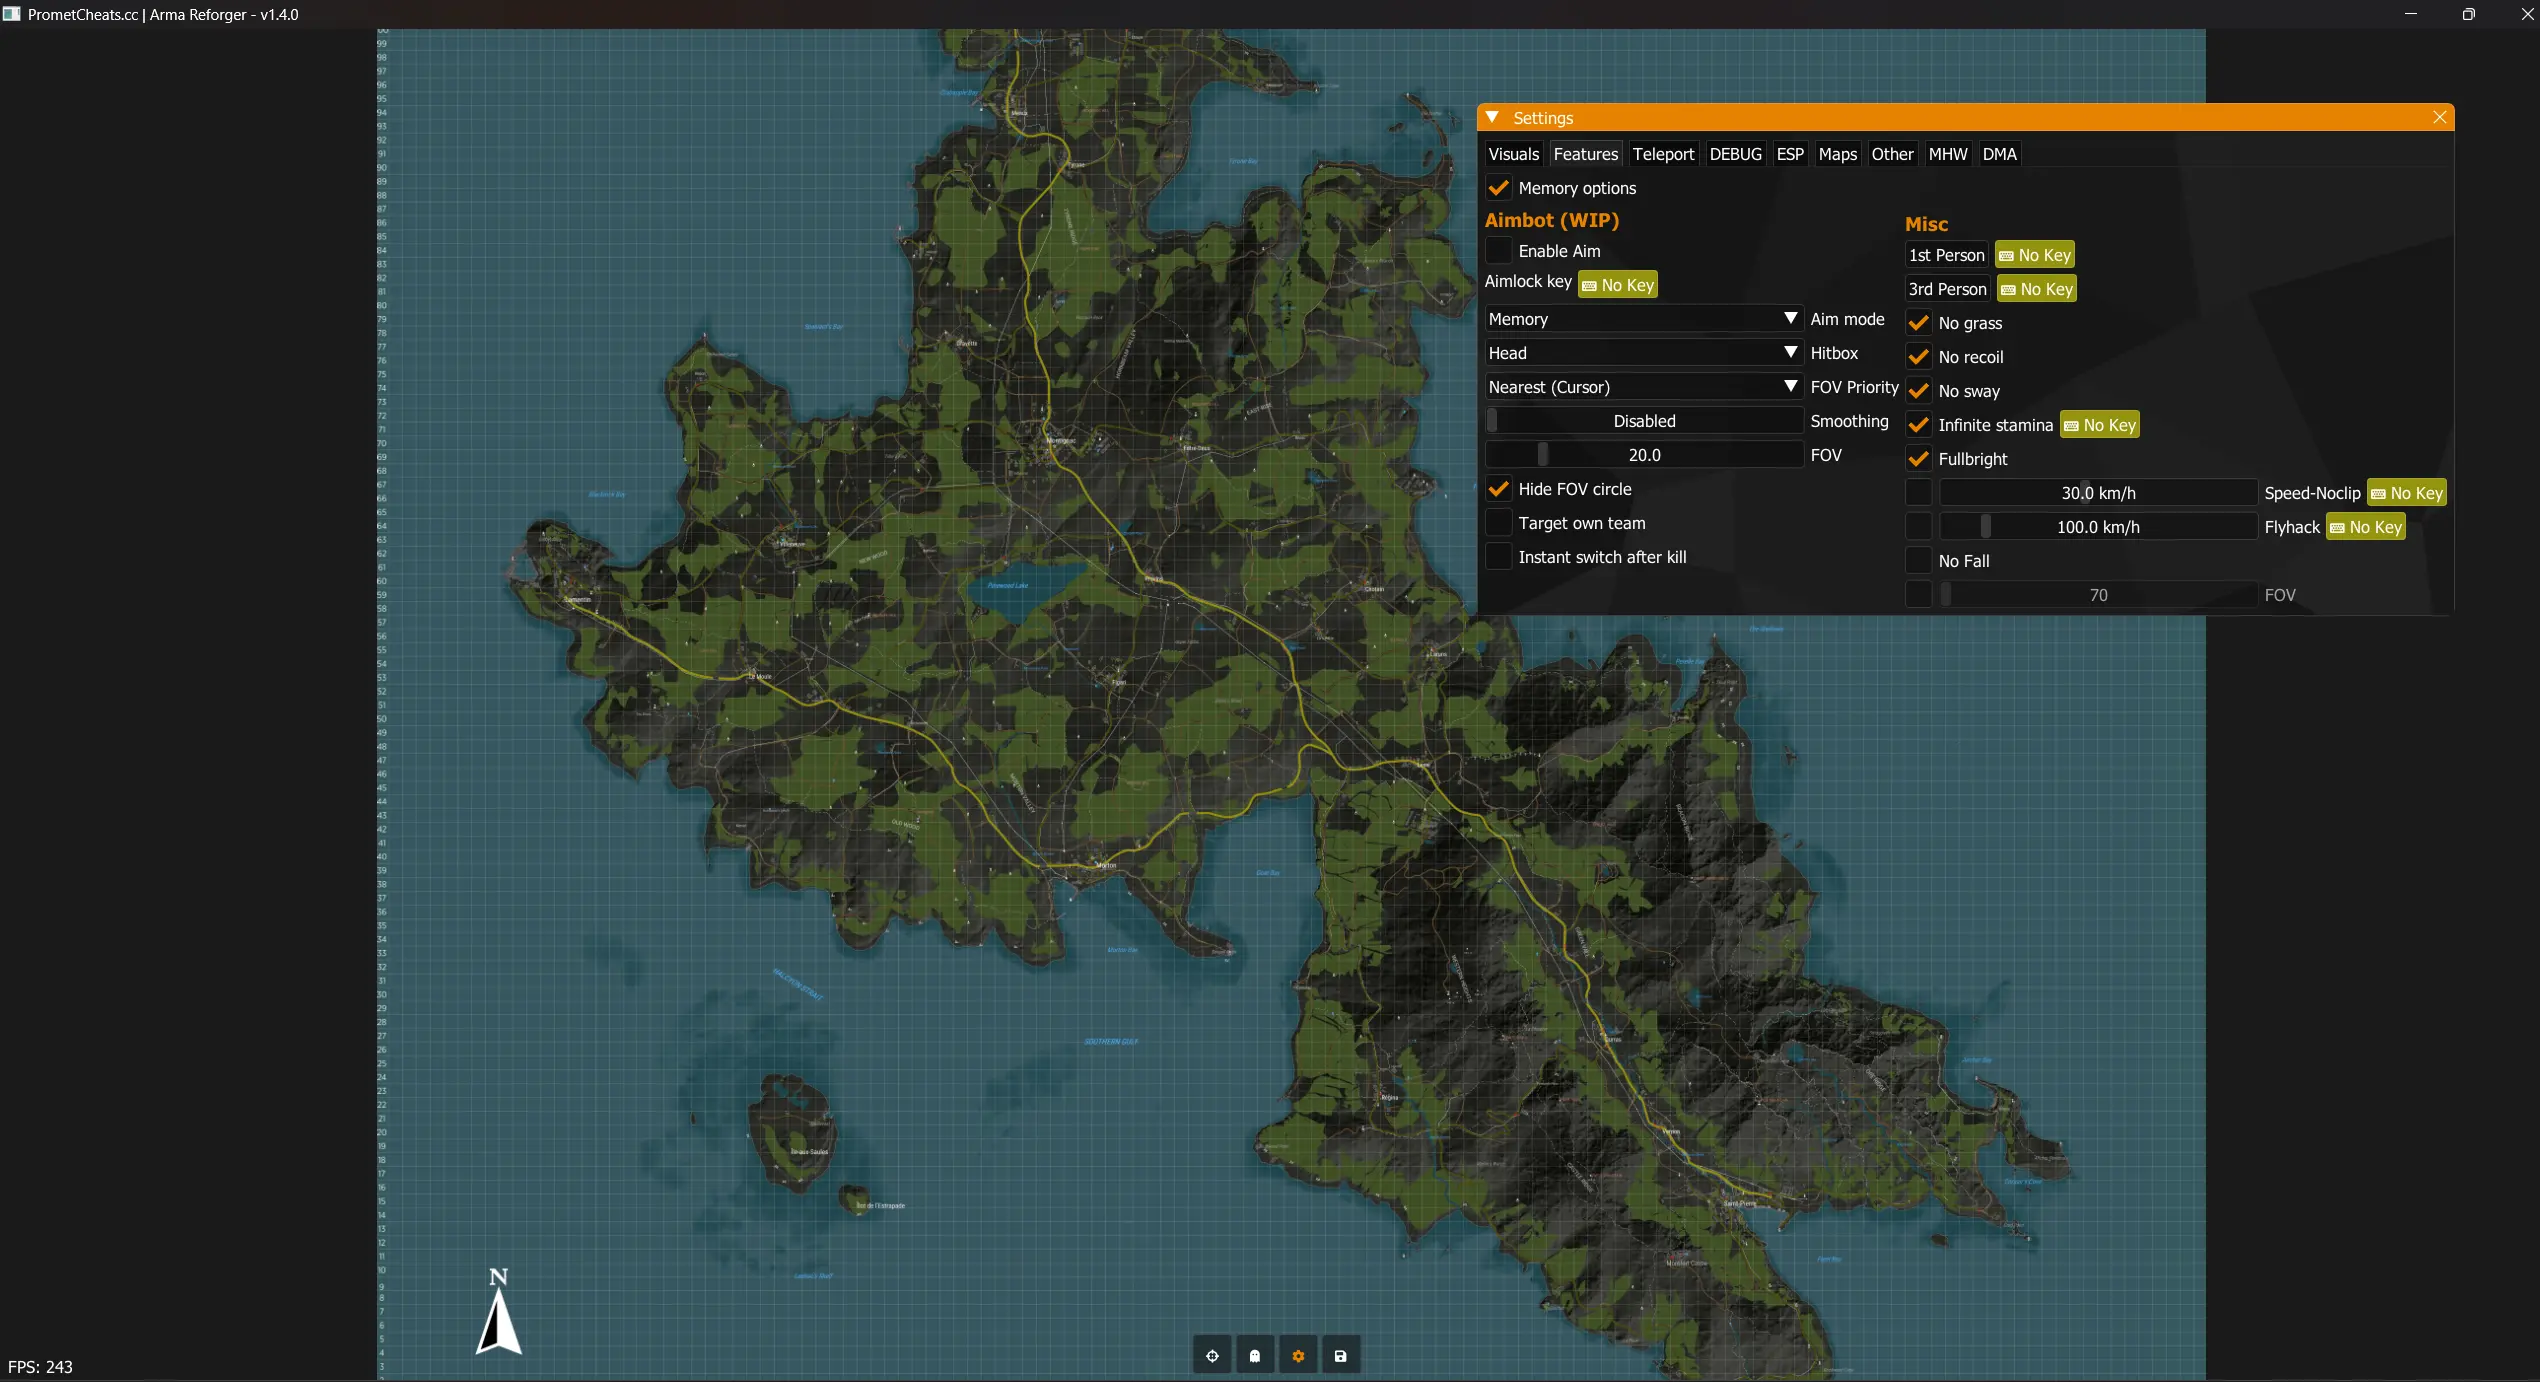This screenshot has height=1382, width=2540.
Task: Click the crosshair icon in bottom toolbar
Action: tap(1212, 1356)
